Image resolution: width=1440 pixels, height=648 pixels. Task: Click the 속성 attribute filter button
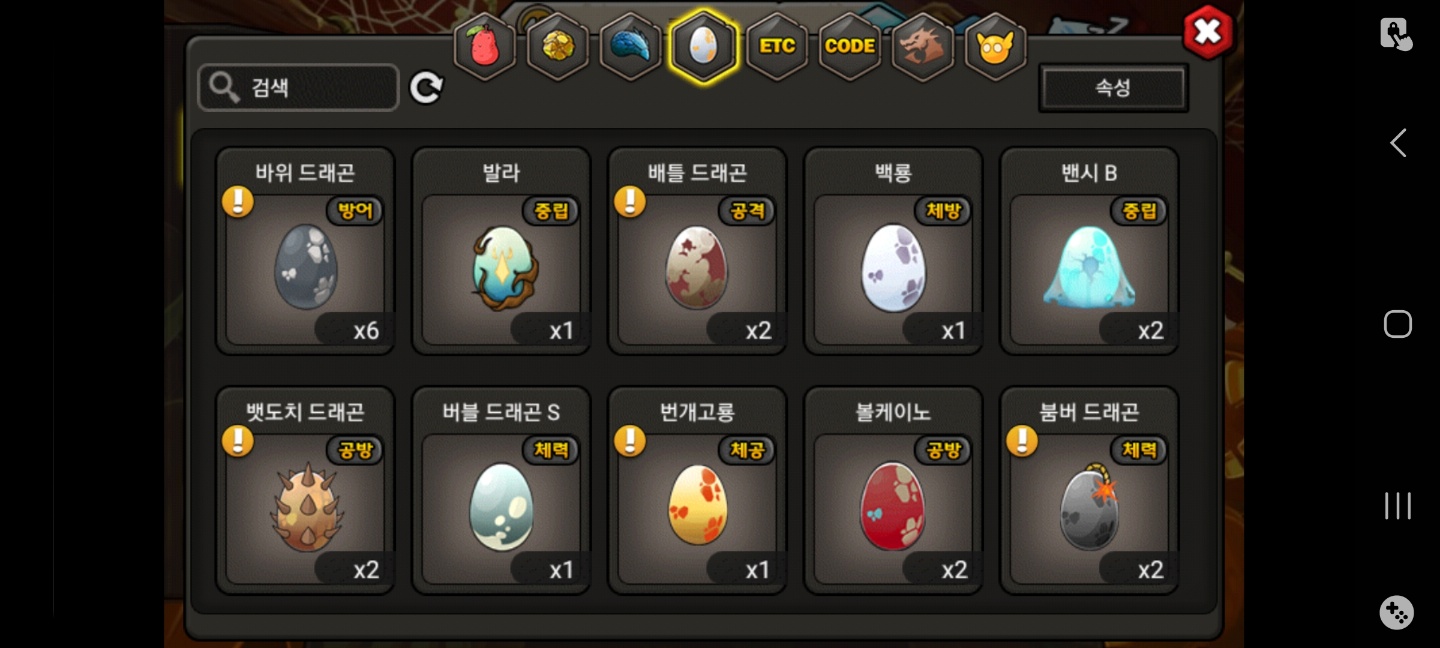click(x=1113, y=88)
